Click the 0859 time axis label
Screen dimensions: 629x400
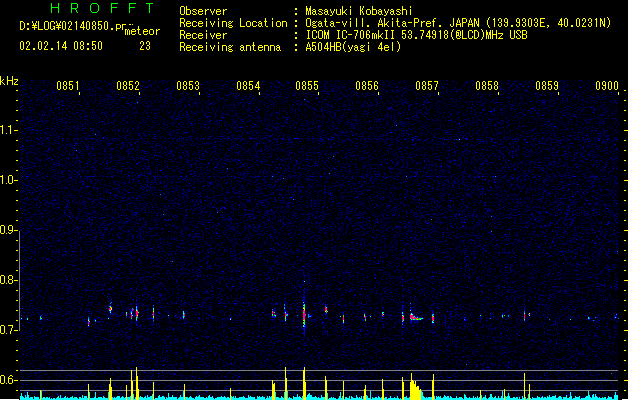coord(547,86)
